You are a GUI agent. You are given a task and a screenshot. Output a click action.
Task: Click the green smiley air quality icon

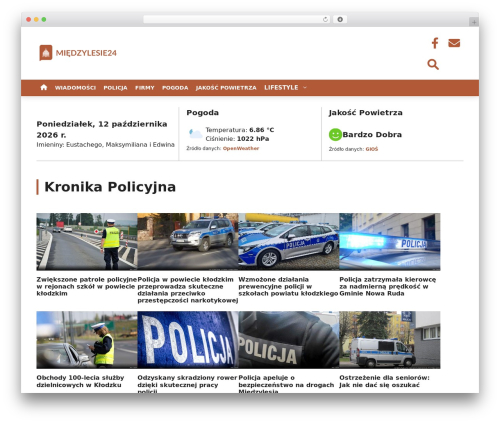335,135
